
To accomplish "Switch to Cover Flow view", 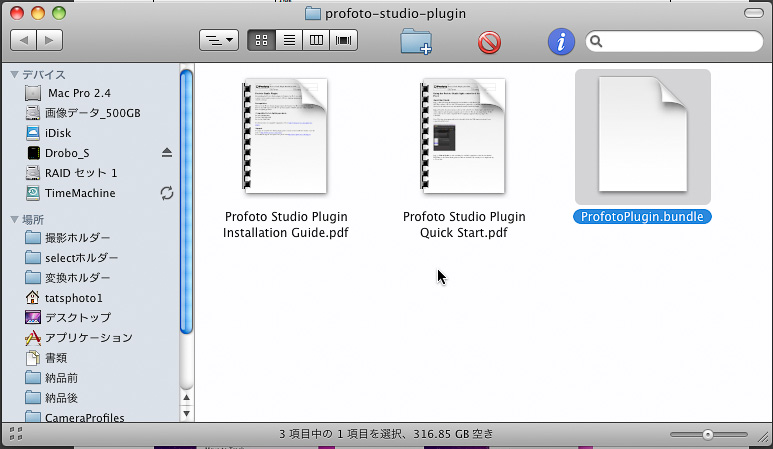I will (x=345, y=41).
